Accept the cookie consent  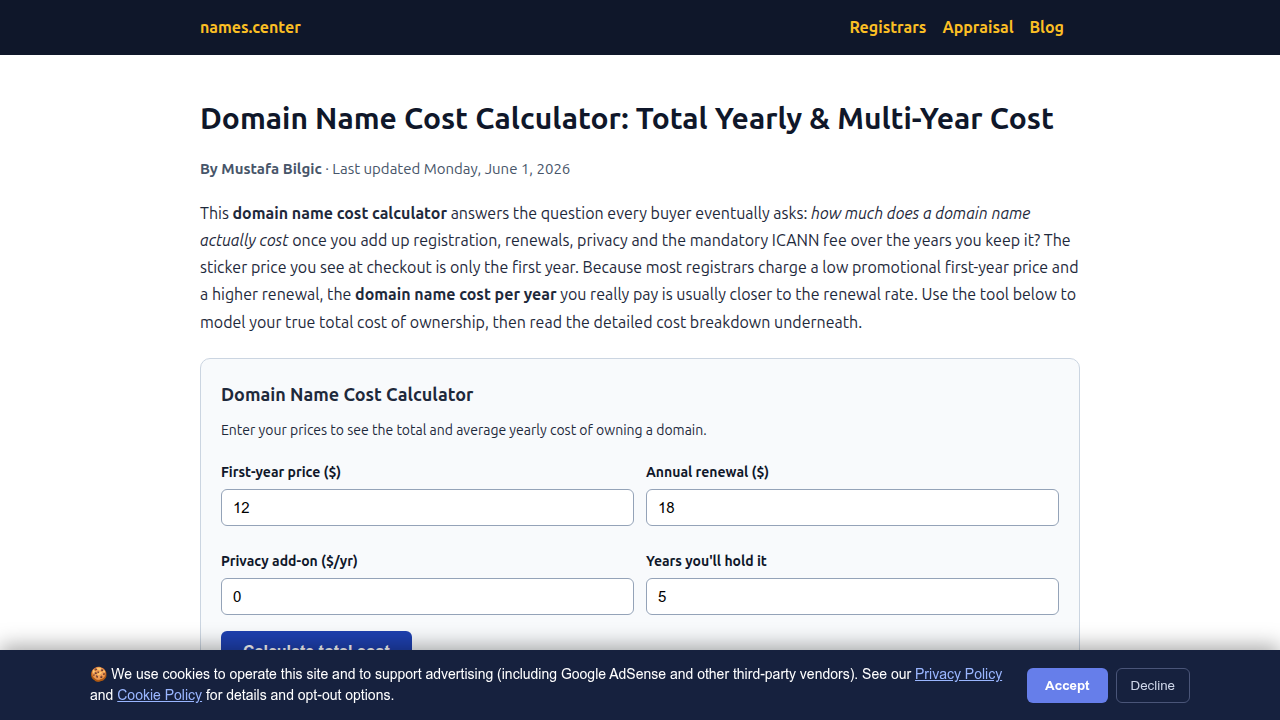click(1067, 685)
